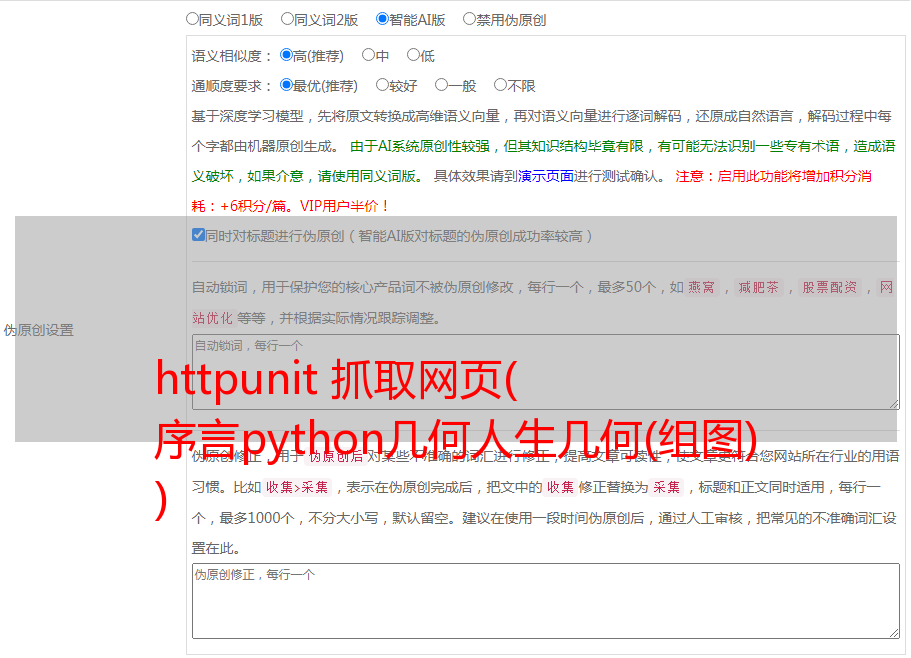
Task: Click the 伪原创设置 label
Action: (x=39, y=330)
